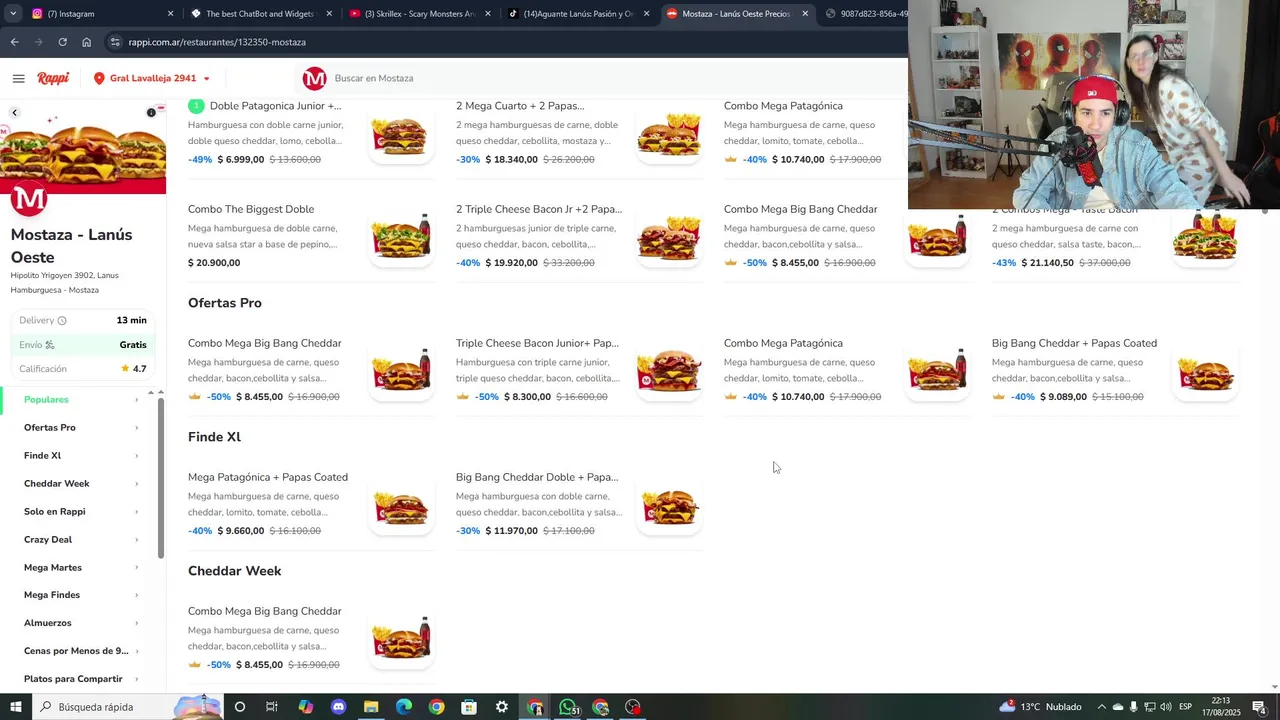Click Cheddar Week Combo Mega Big Bang image

401,639
